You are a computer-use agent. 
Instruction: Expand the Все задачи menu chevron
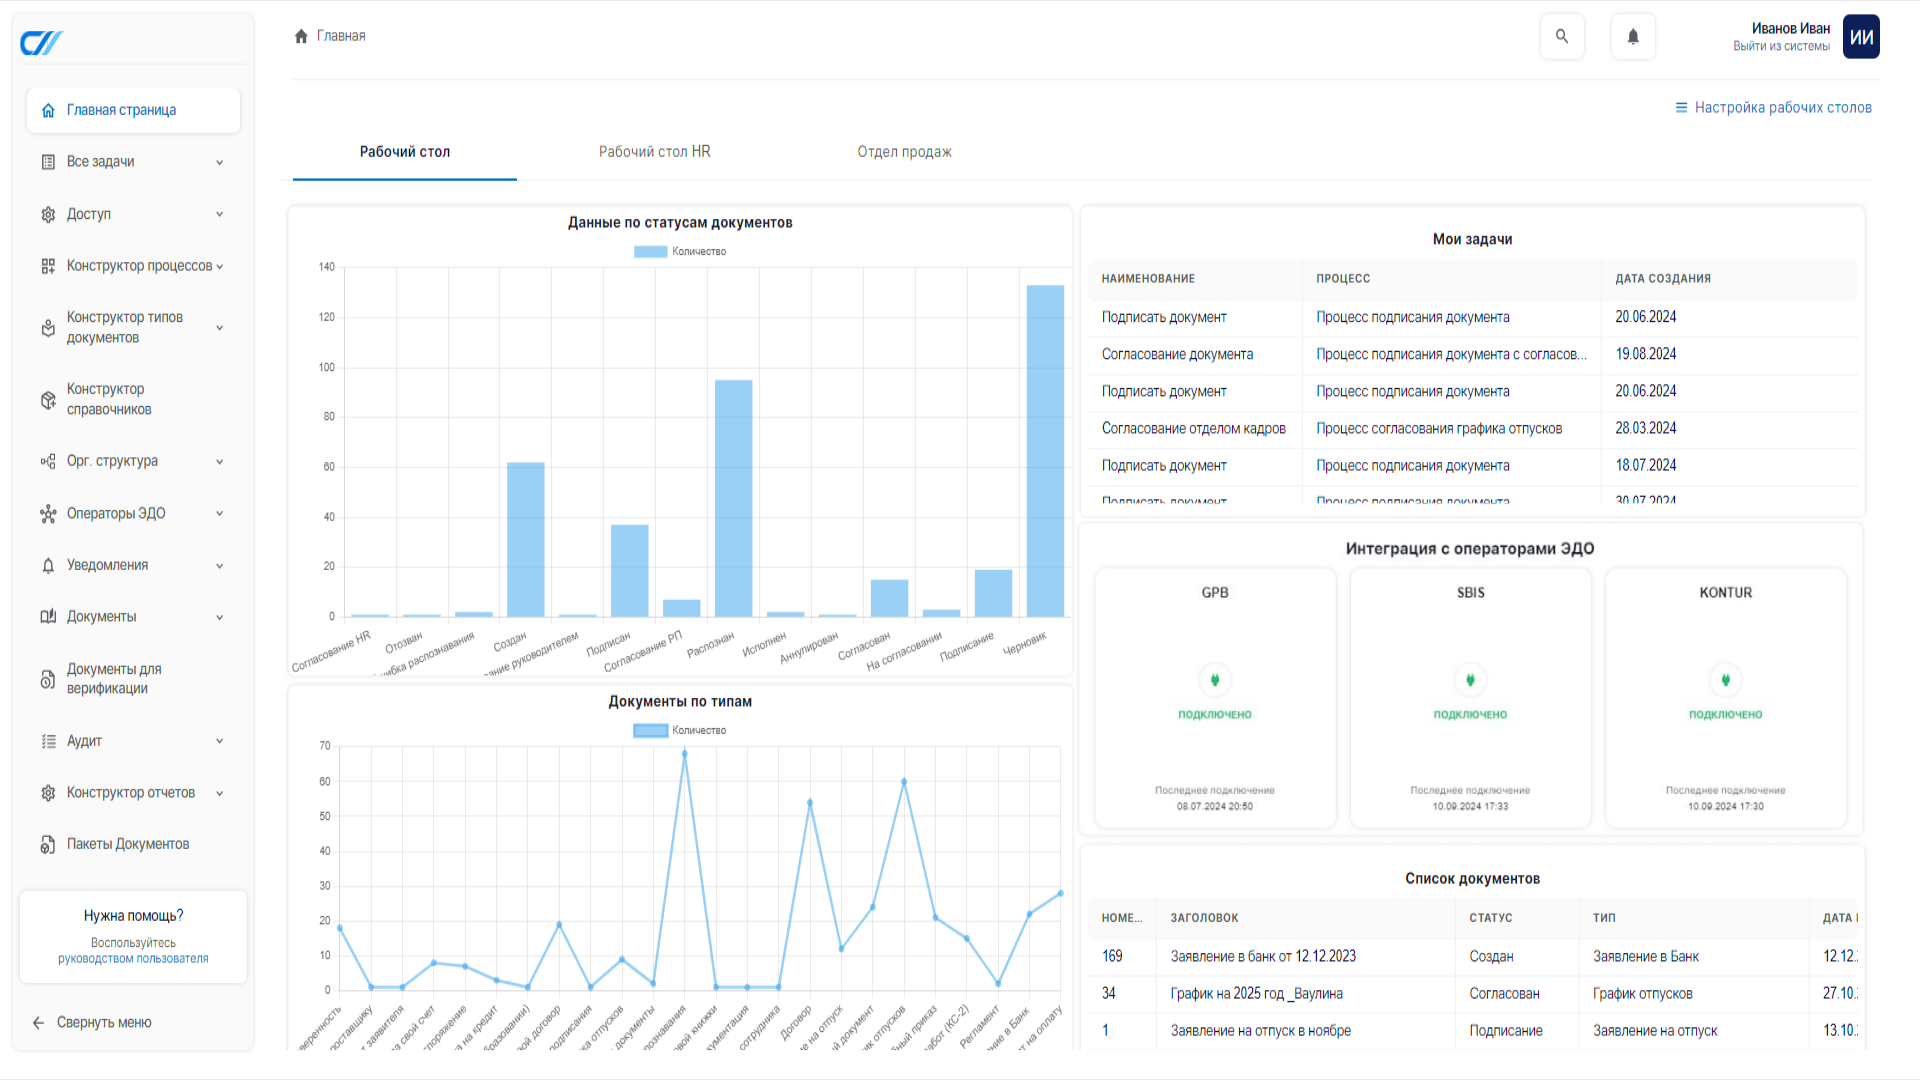[x=220, y=163]
